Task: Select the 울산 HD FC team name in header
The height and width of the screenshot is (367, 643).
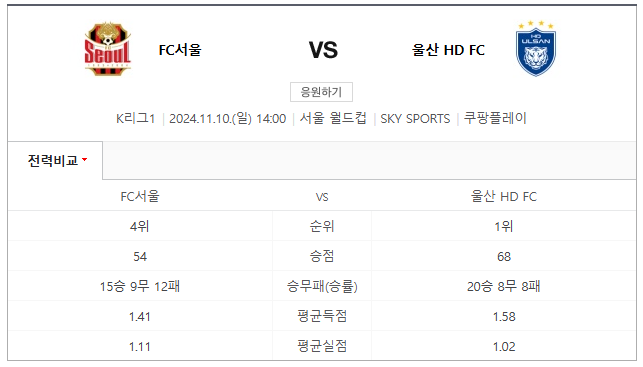Action: [448, 50]
